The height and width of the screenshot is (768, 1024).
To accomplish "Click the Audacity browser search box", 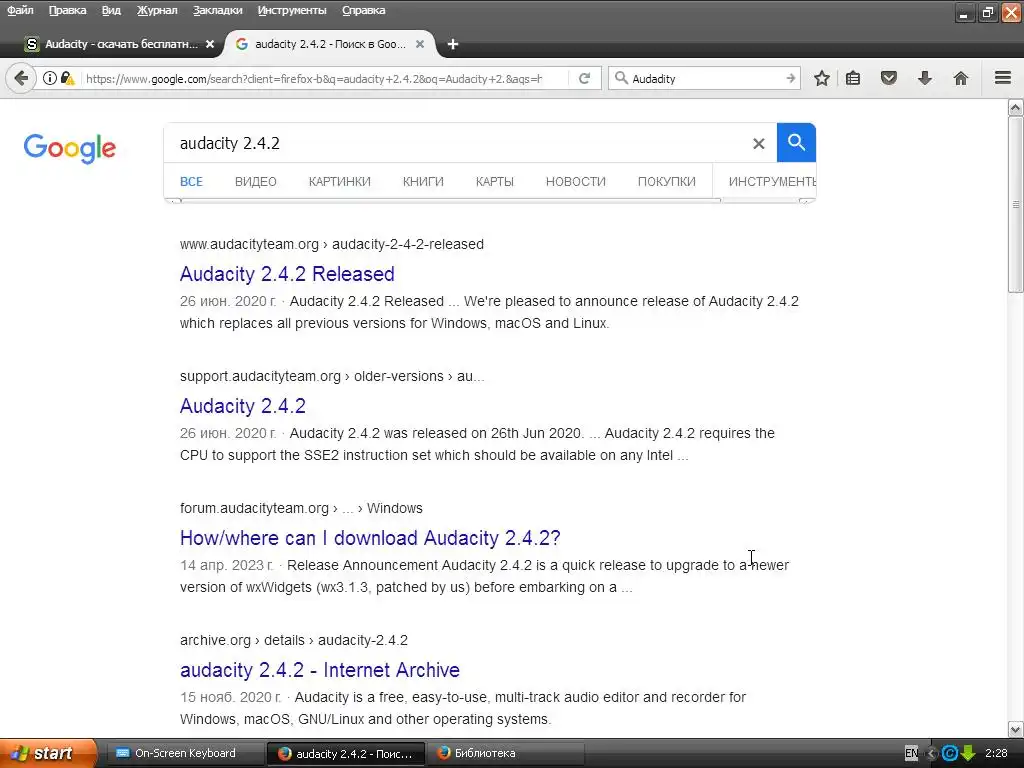I will (705, 78).
